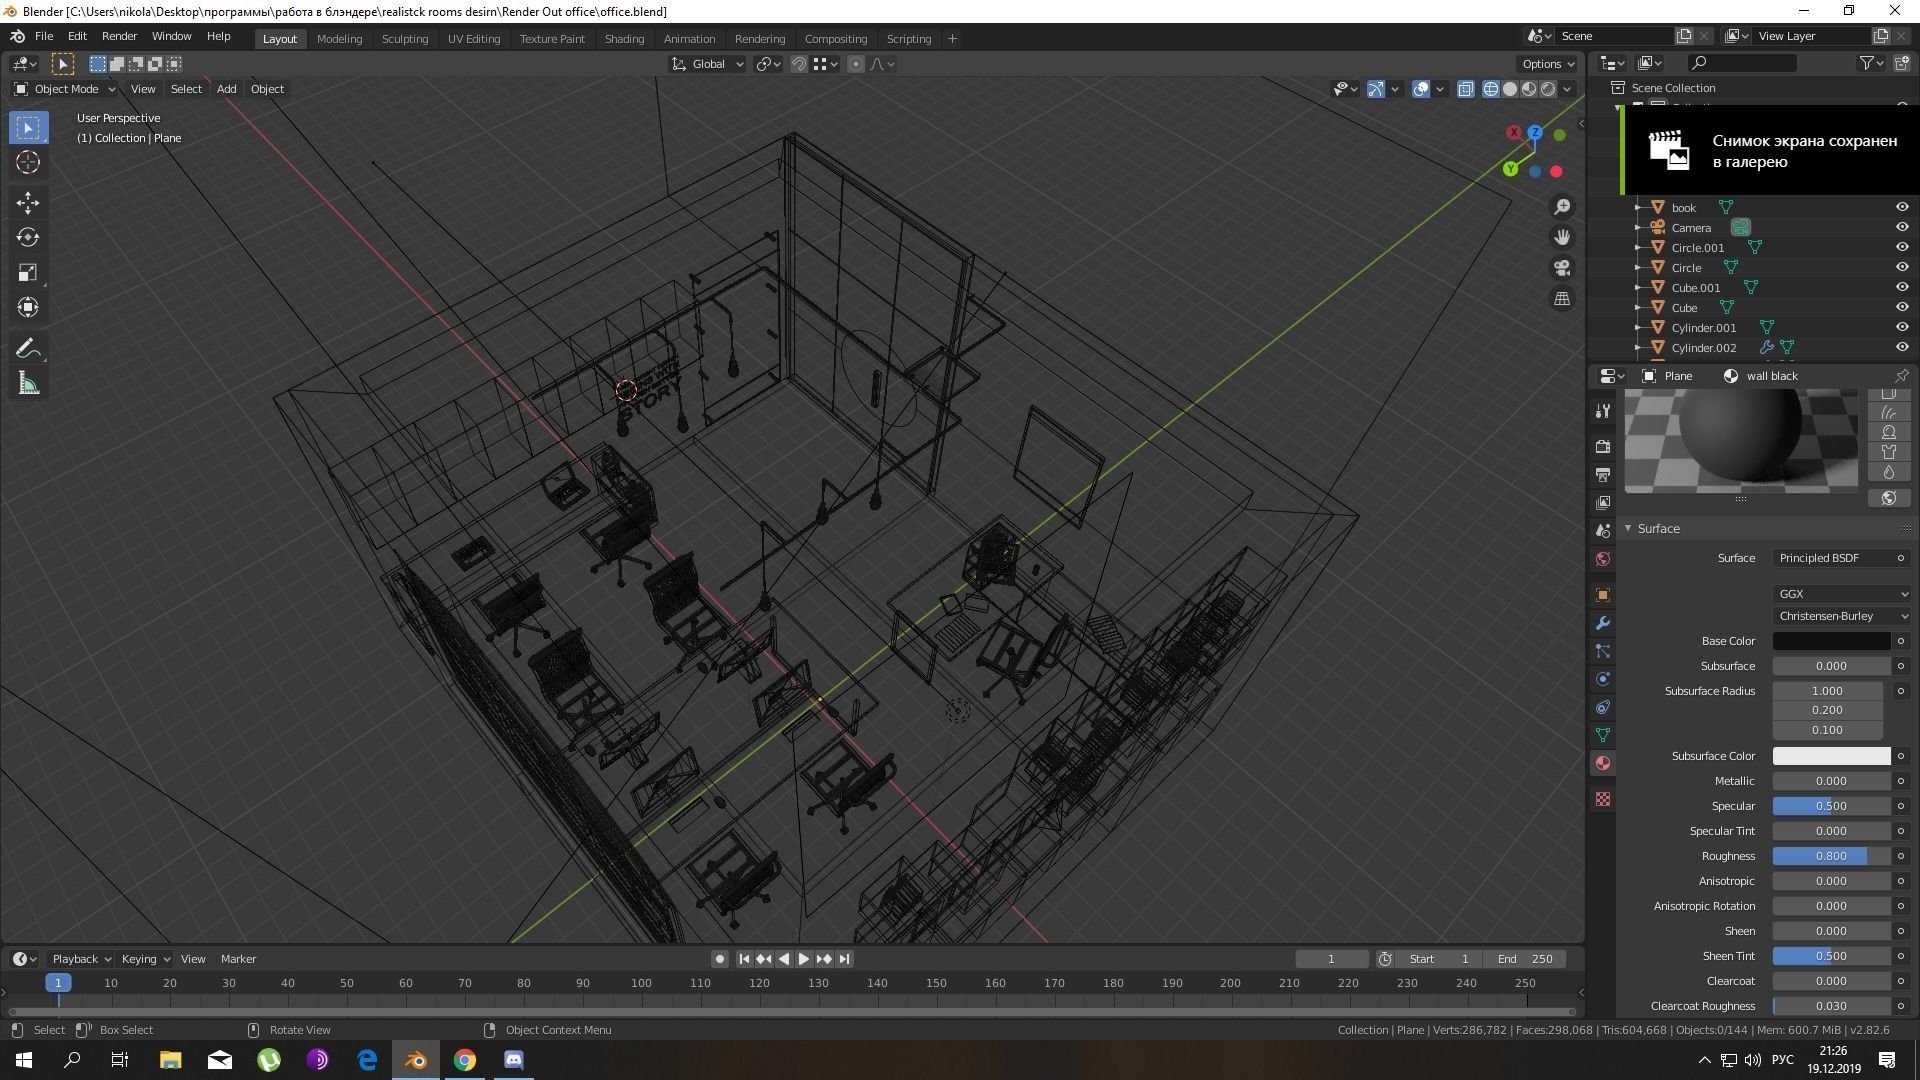The width and height of the screenshot is (1920, 1080).
Task: Switch to wireframe viewport shading
Action: point(1490,89)
